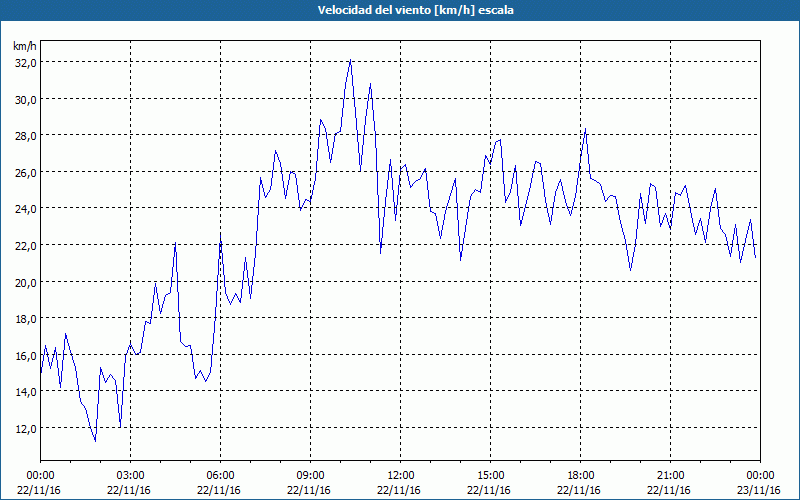The width and height of the screenshot is (800, 500).
Task: Click the 23/11/16 date label
Action: pyautogui.click(x=759, y=490)
